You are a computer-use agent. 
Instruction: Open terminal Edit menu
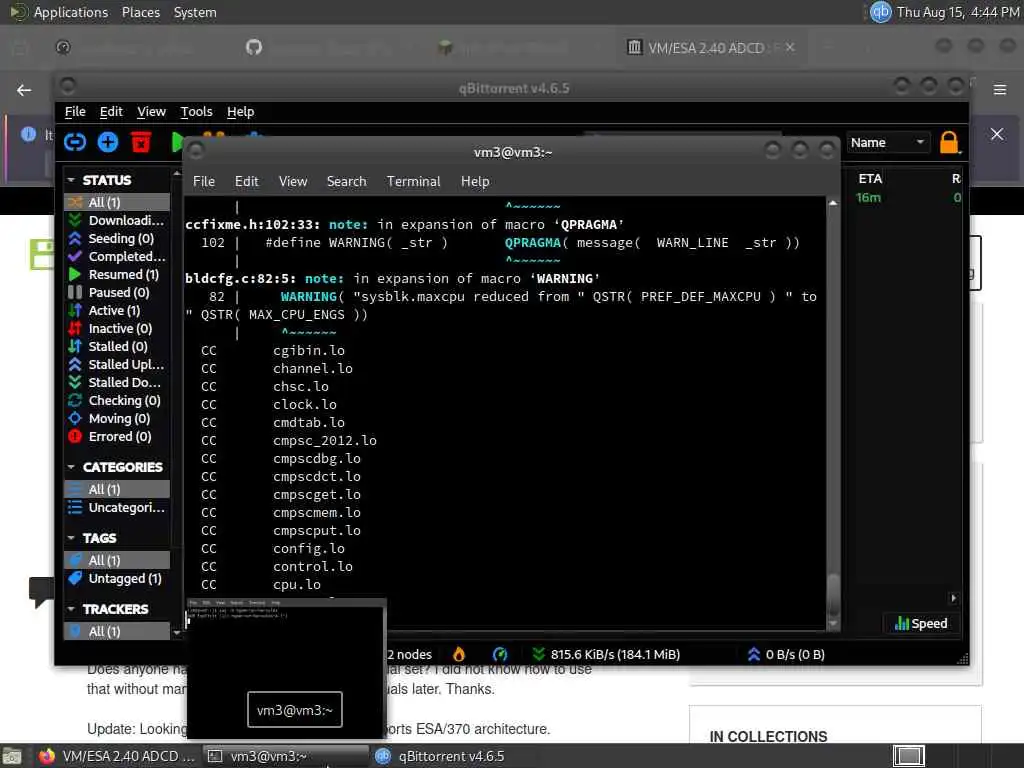(247, 182)
